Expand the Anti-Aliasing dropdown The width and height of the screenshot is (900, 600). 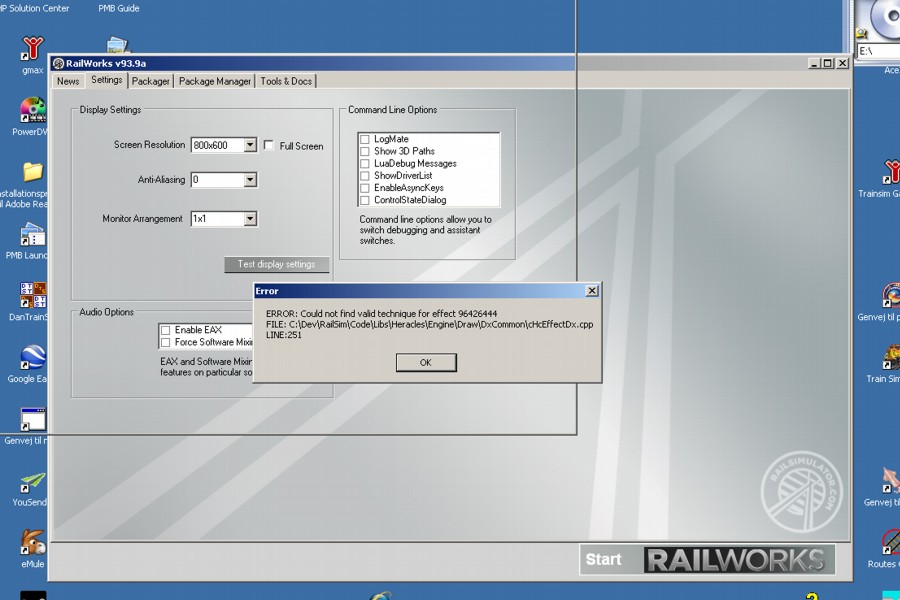point(250,180)
